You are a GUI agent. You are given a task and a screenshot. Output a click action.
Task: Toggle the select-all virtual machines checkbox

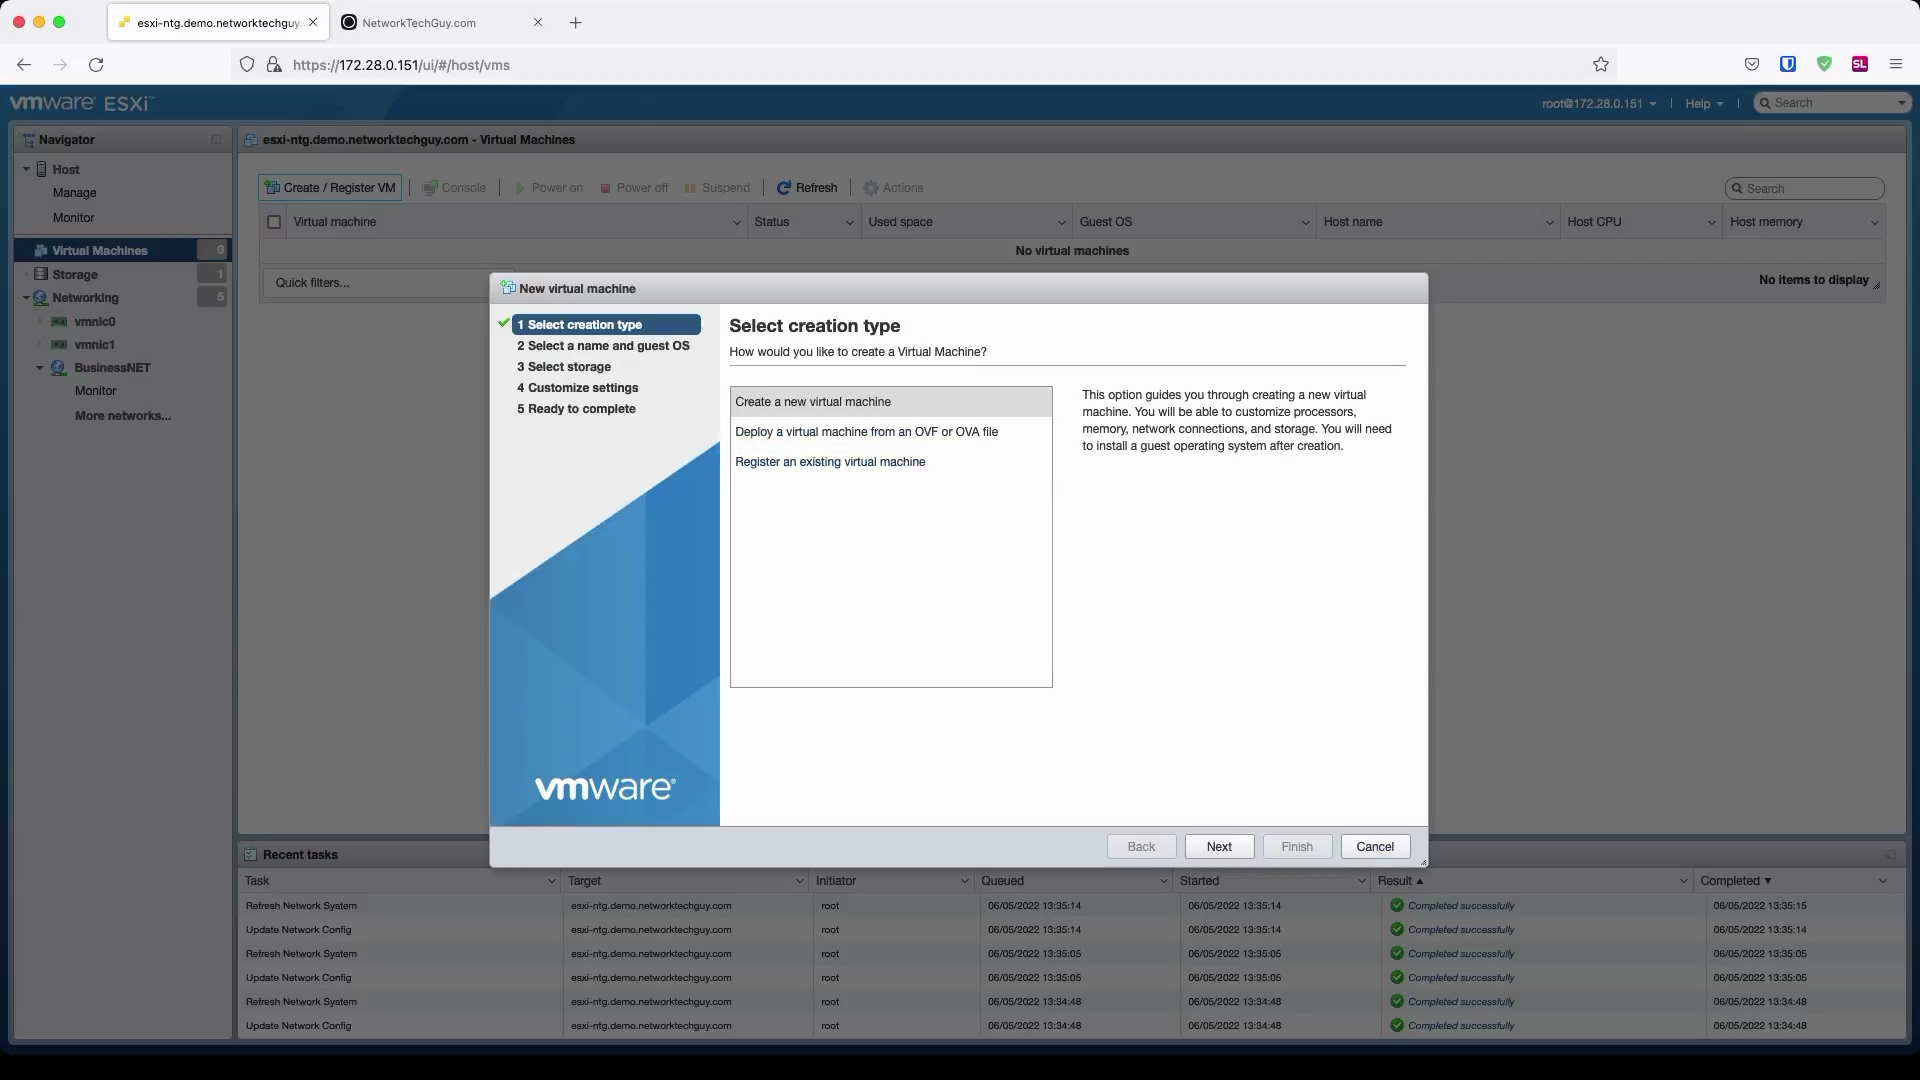(x=274, y=222)
